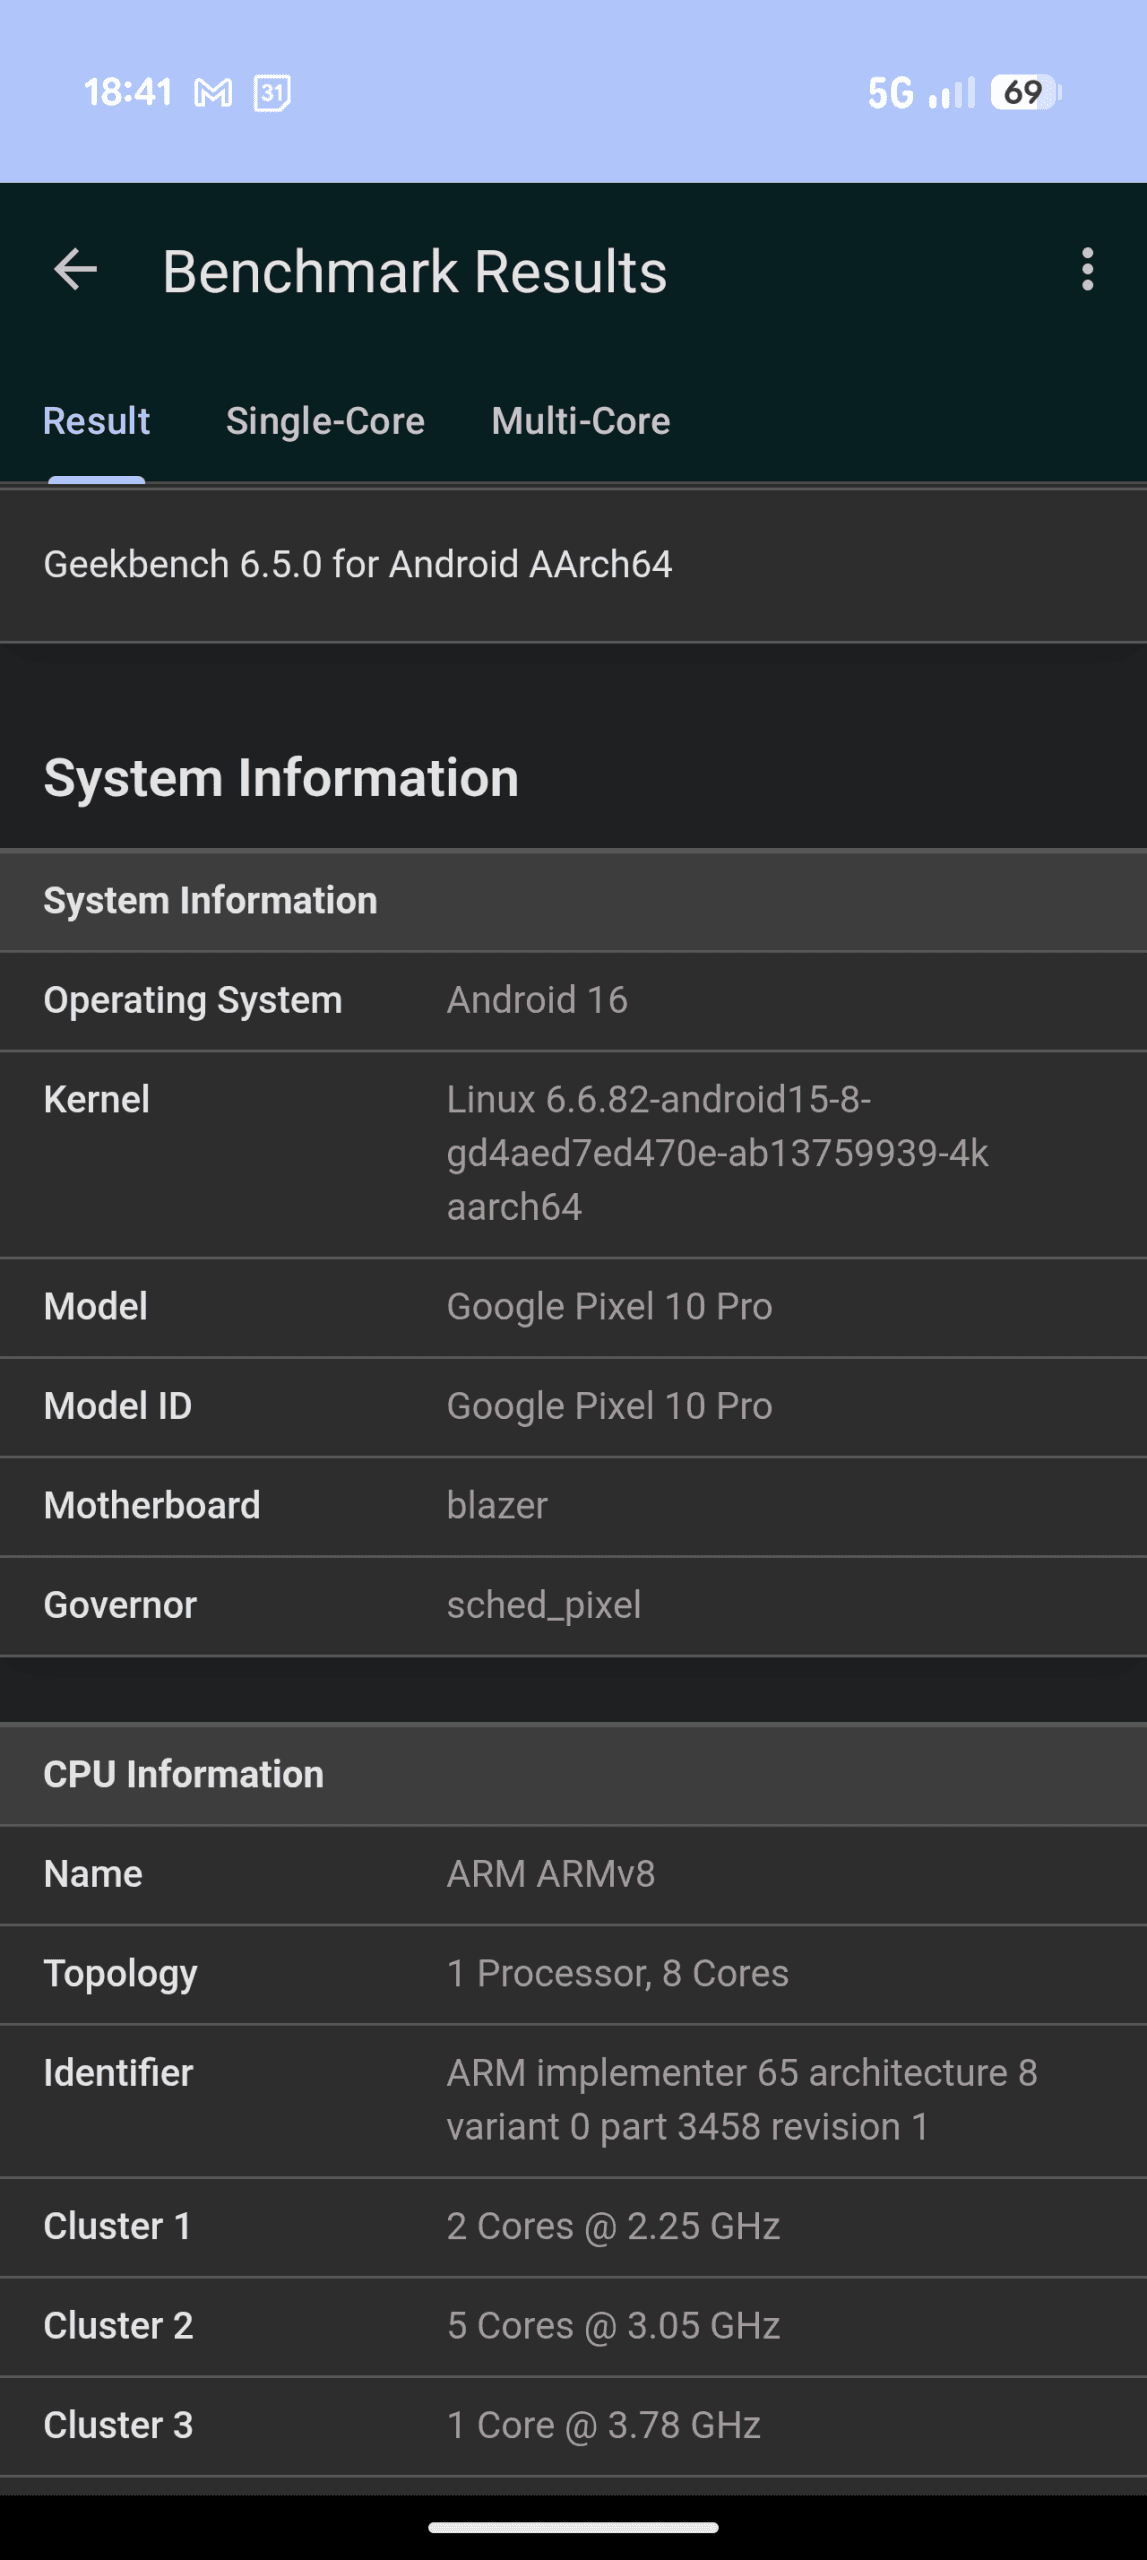Open the three-dot overflow menu
The width and height of the screenshot is (1147, 2560).
click(1087, 270)
